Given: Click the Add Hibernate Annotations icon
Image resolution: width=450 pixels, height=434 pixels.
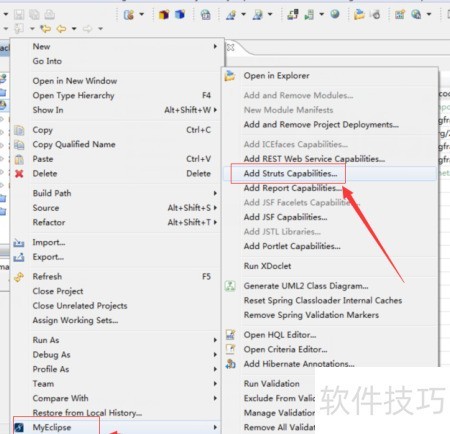Looking at the screenshot, I should click(x=230, y=364).
